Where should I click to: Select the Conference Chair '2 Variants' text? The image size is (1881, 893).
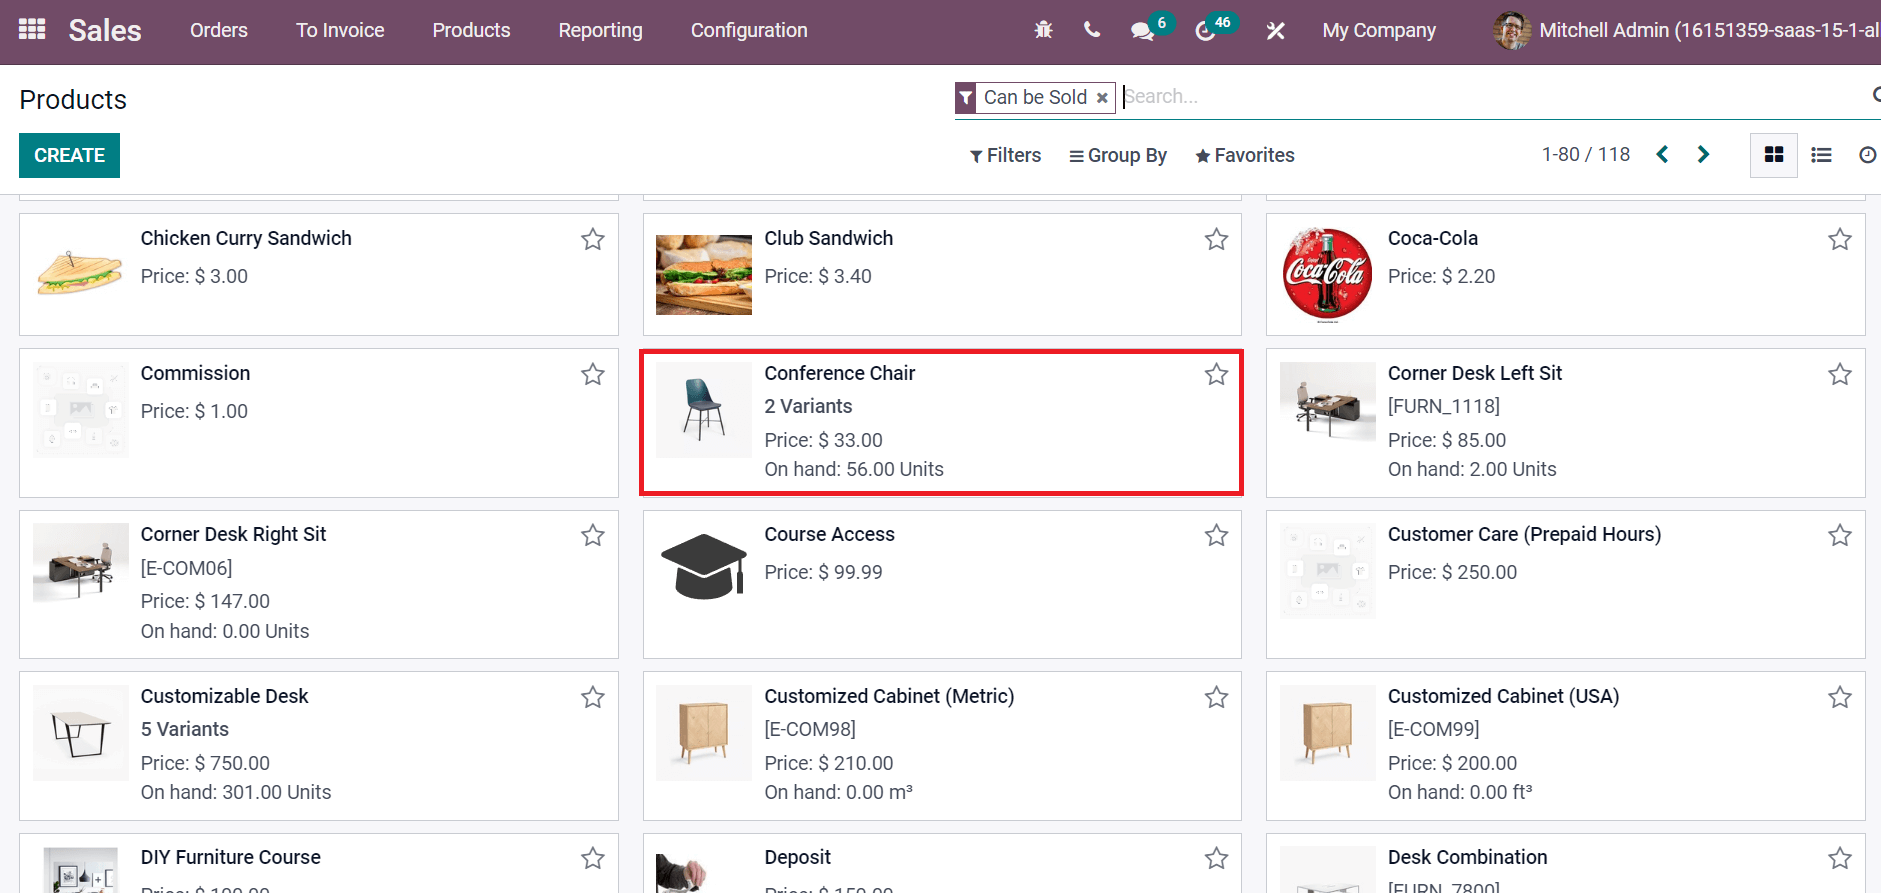pyautogui.click(x=808, y=406)
